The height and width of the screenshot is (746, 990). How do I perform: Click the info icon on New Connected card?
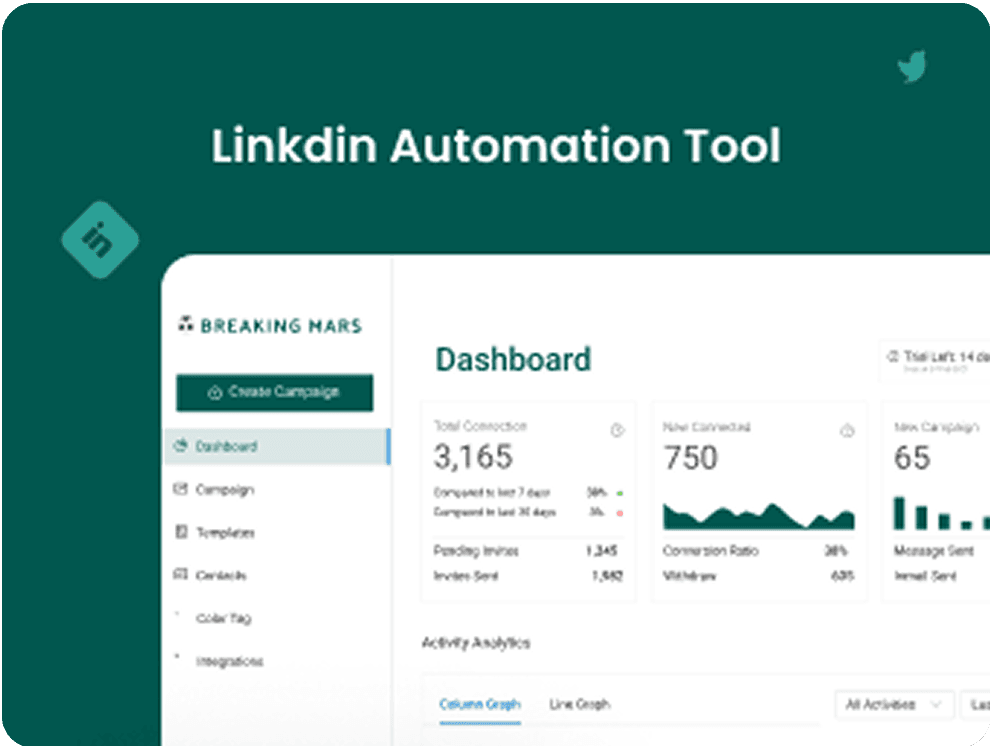[x=846, y=429]
